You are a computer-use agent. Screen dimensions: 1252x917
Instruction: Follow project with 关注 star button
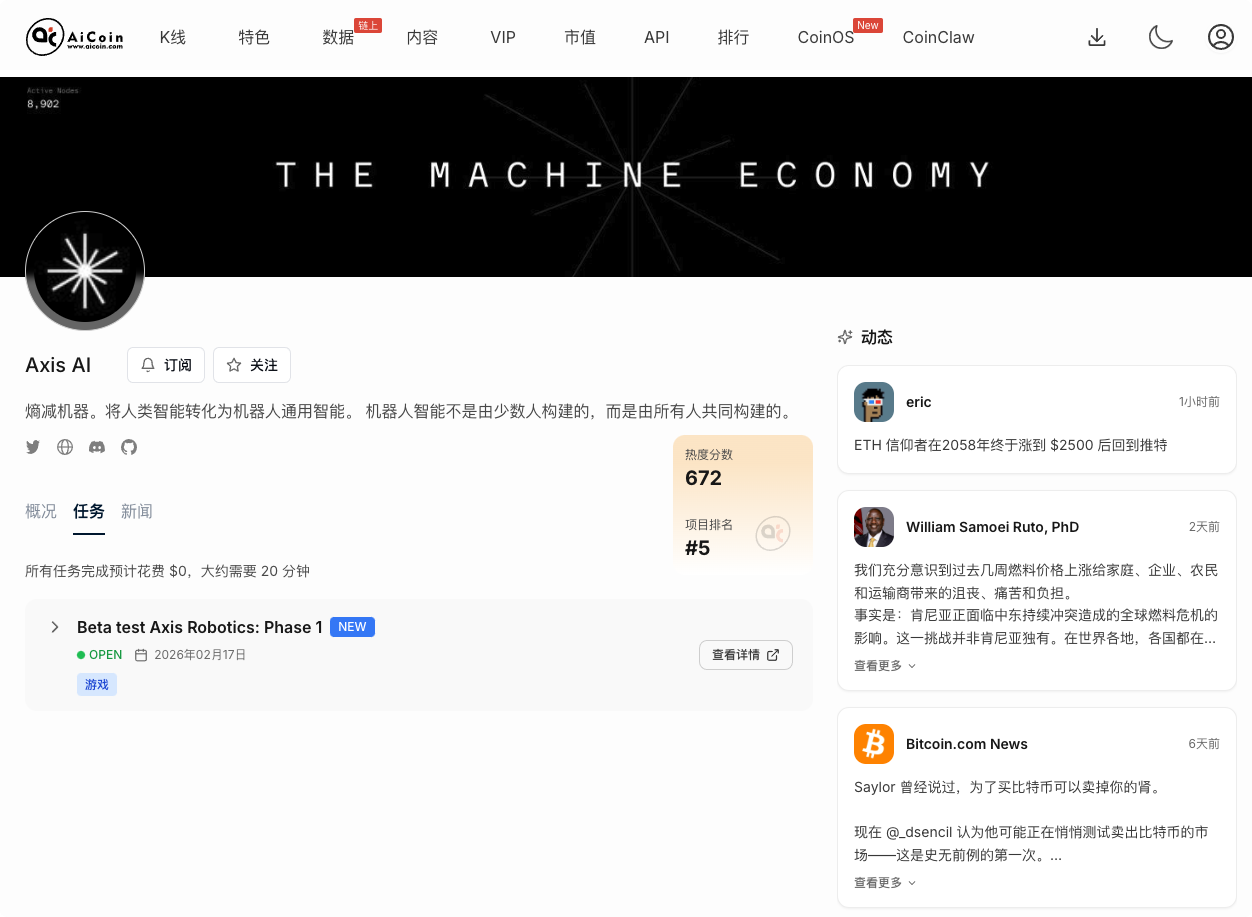click(x=252, y=365)
